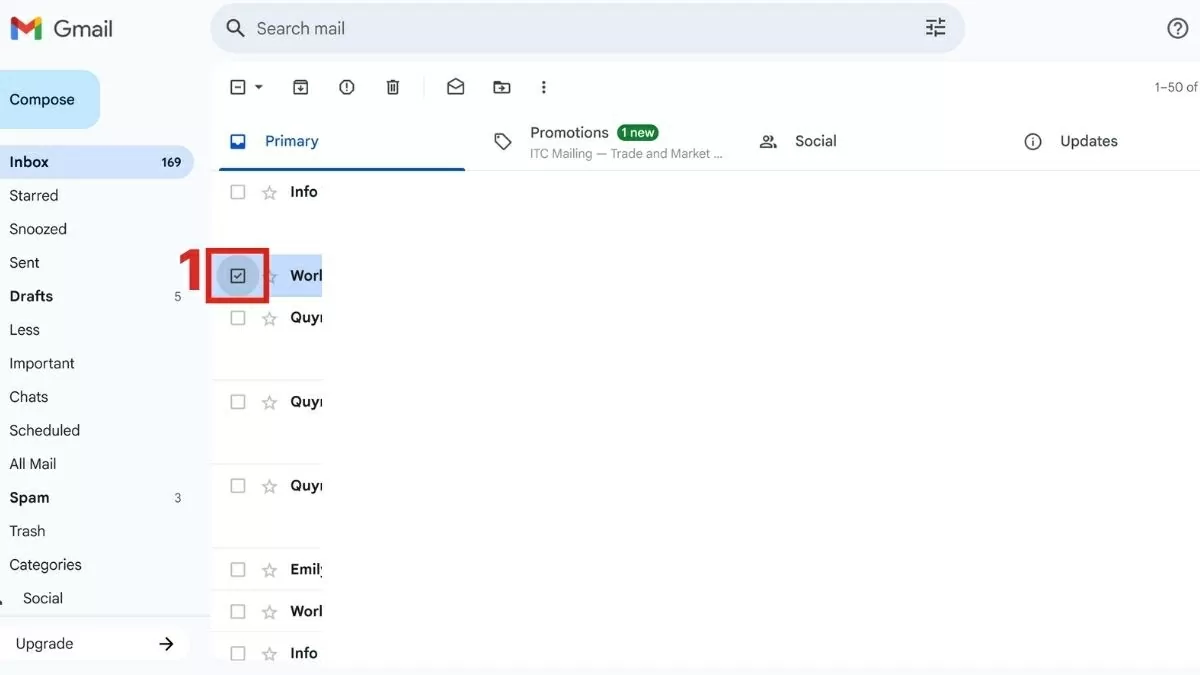Open search filter options icon

935,28
